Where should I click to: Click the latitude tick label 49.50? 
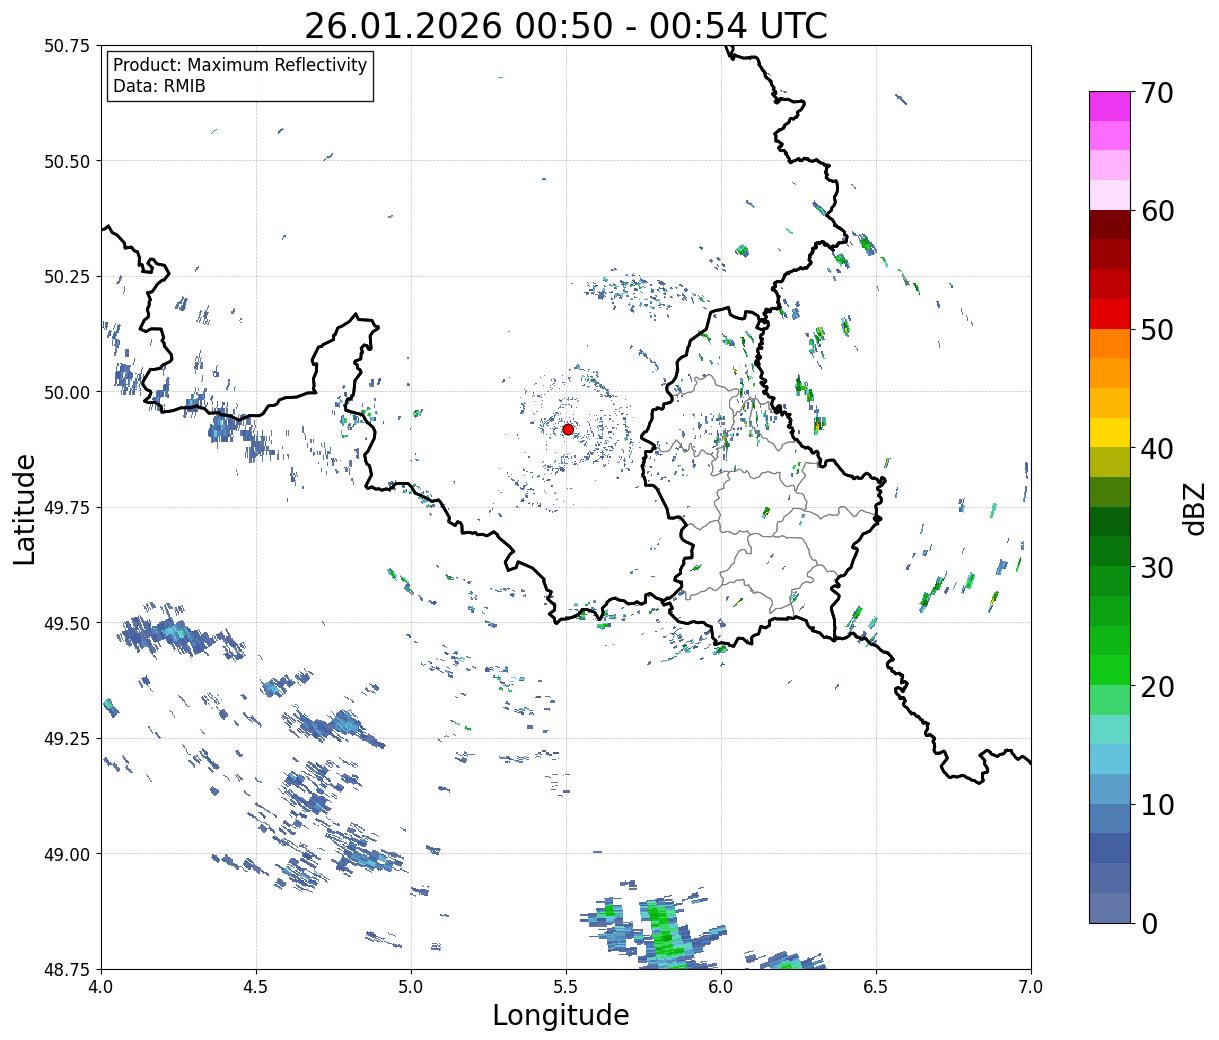click(67, 623)
